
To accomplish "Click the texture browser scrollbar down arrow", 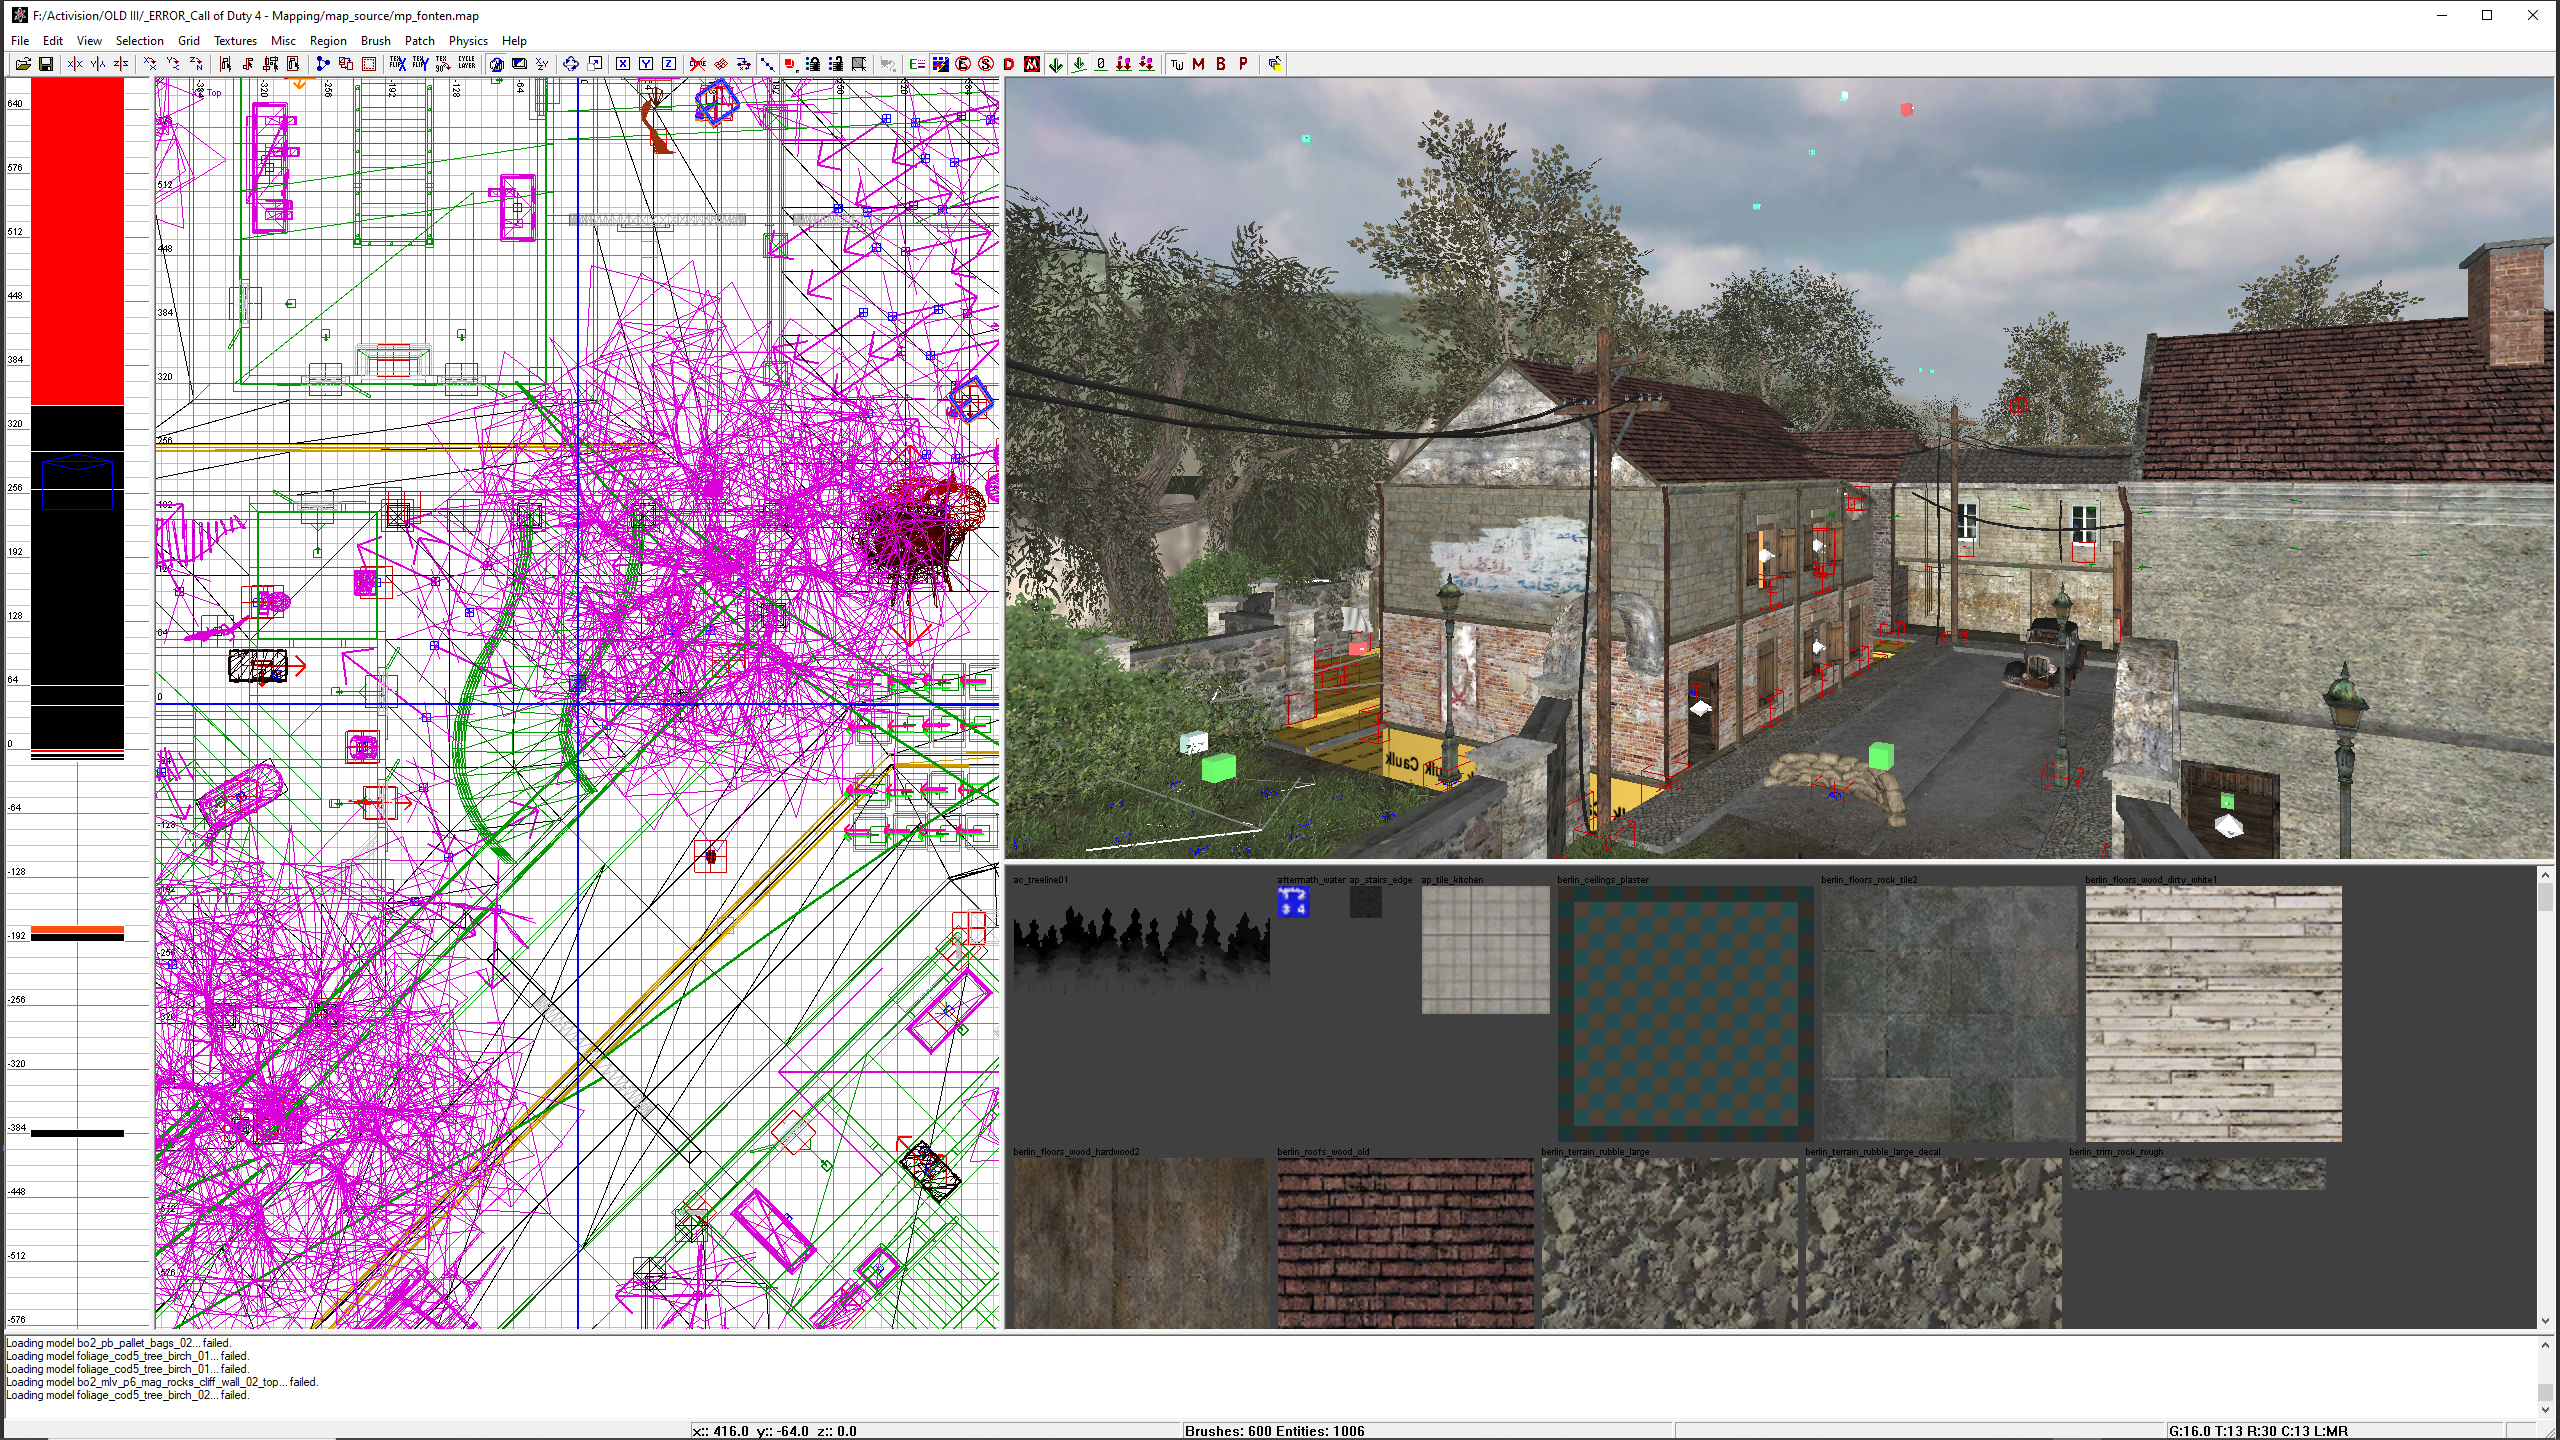I will click(x=2545, y=1321).
